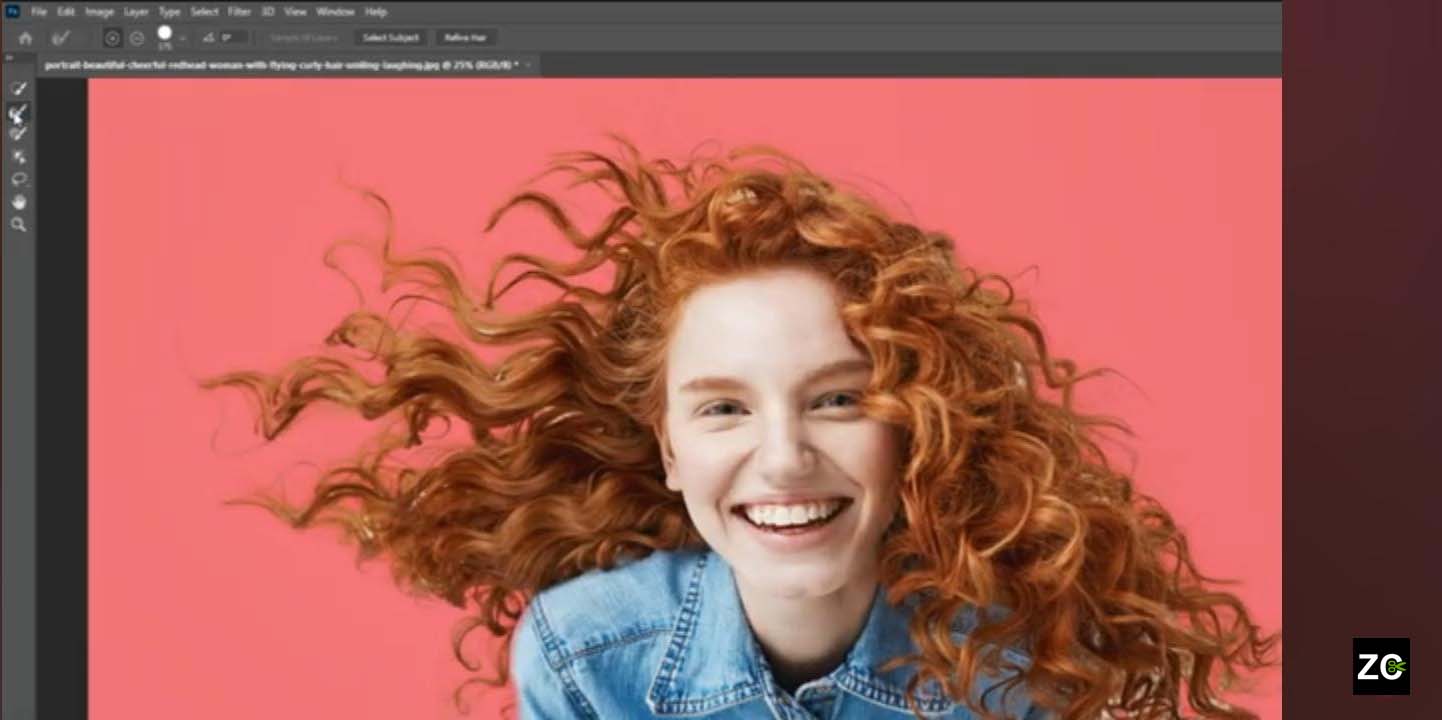The height and width of the screenshot is (720, 1442).
Task: Open the Type menu
Action: pos(169,12)
